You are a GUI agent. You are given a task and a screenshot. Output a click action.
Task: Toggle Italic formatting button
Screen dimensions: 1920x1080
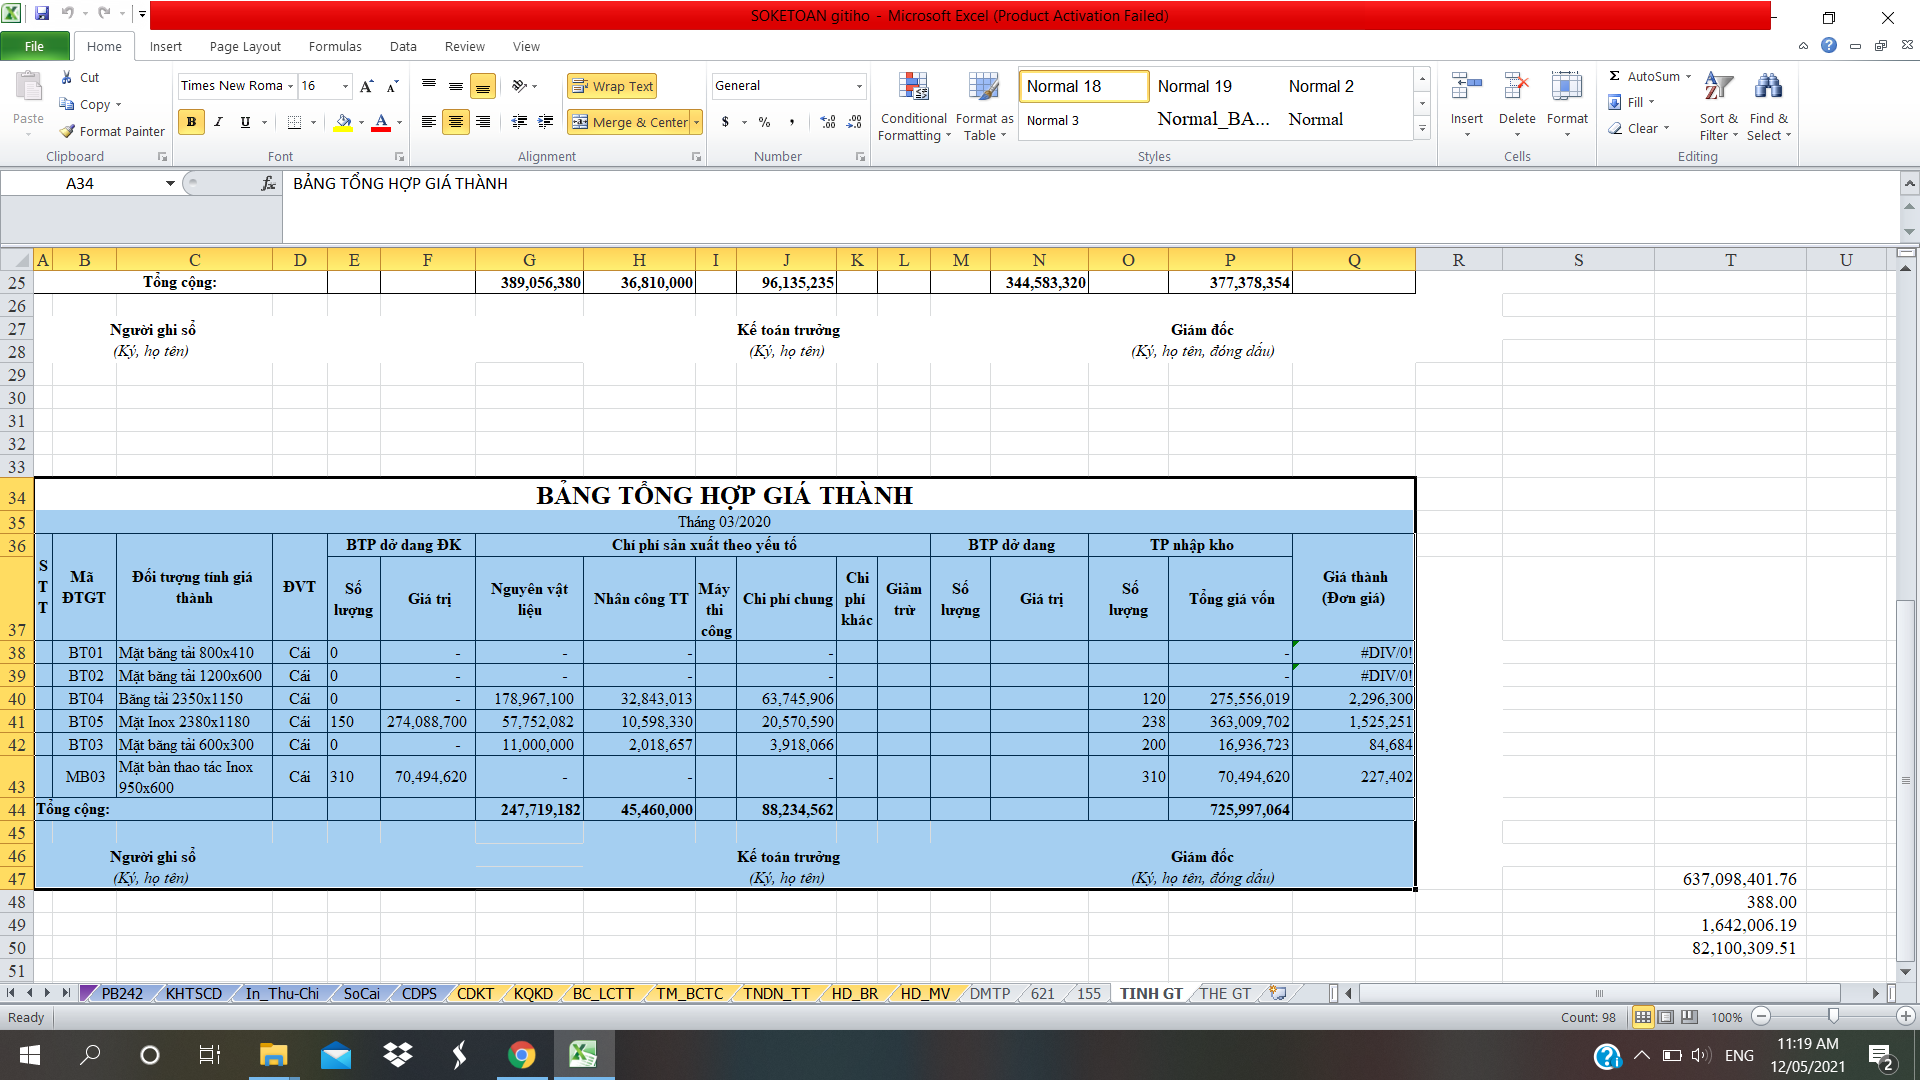[x=218, y=122]
